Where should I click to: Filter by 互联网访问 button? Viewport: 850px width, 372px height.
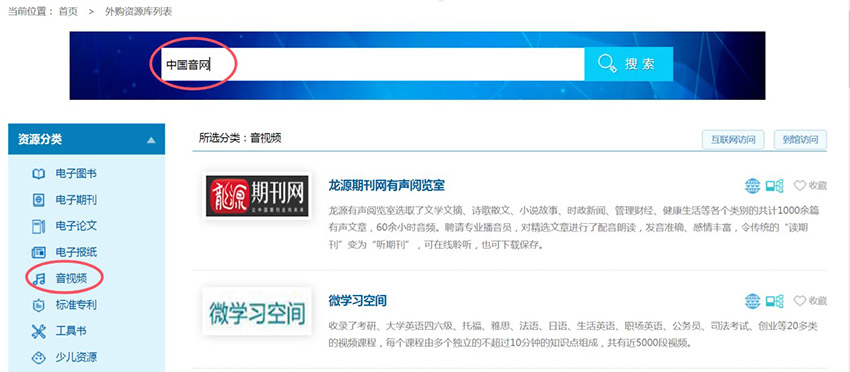(733, 139)
